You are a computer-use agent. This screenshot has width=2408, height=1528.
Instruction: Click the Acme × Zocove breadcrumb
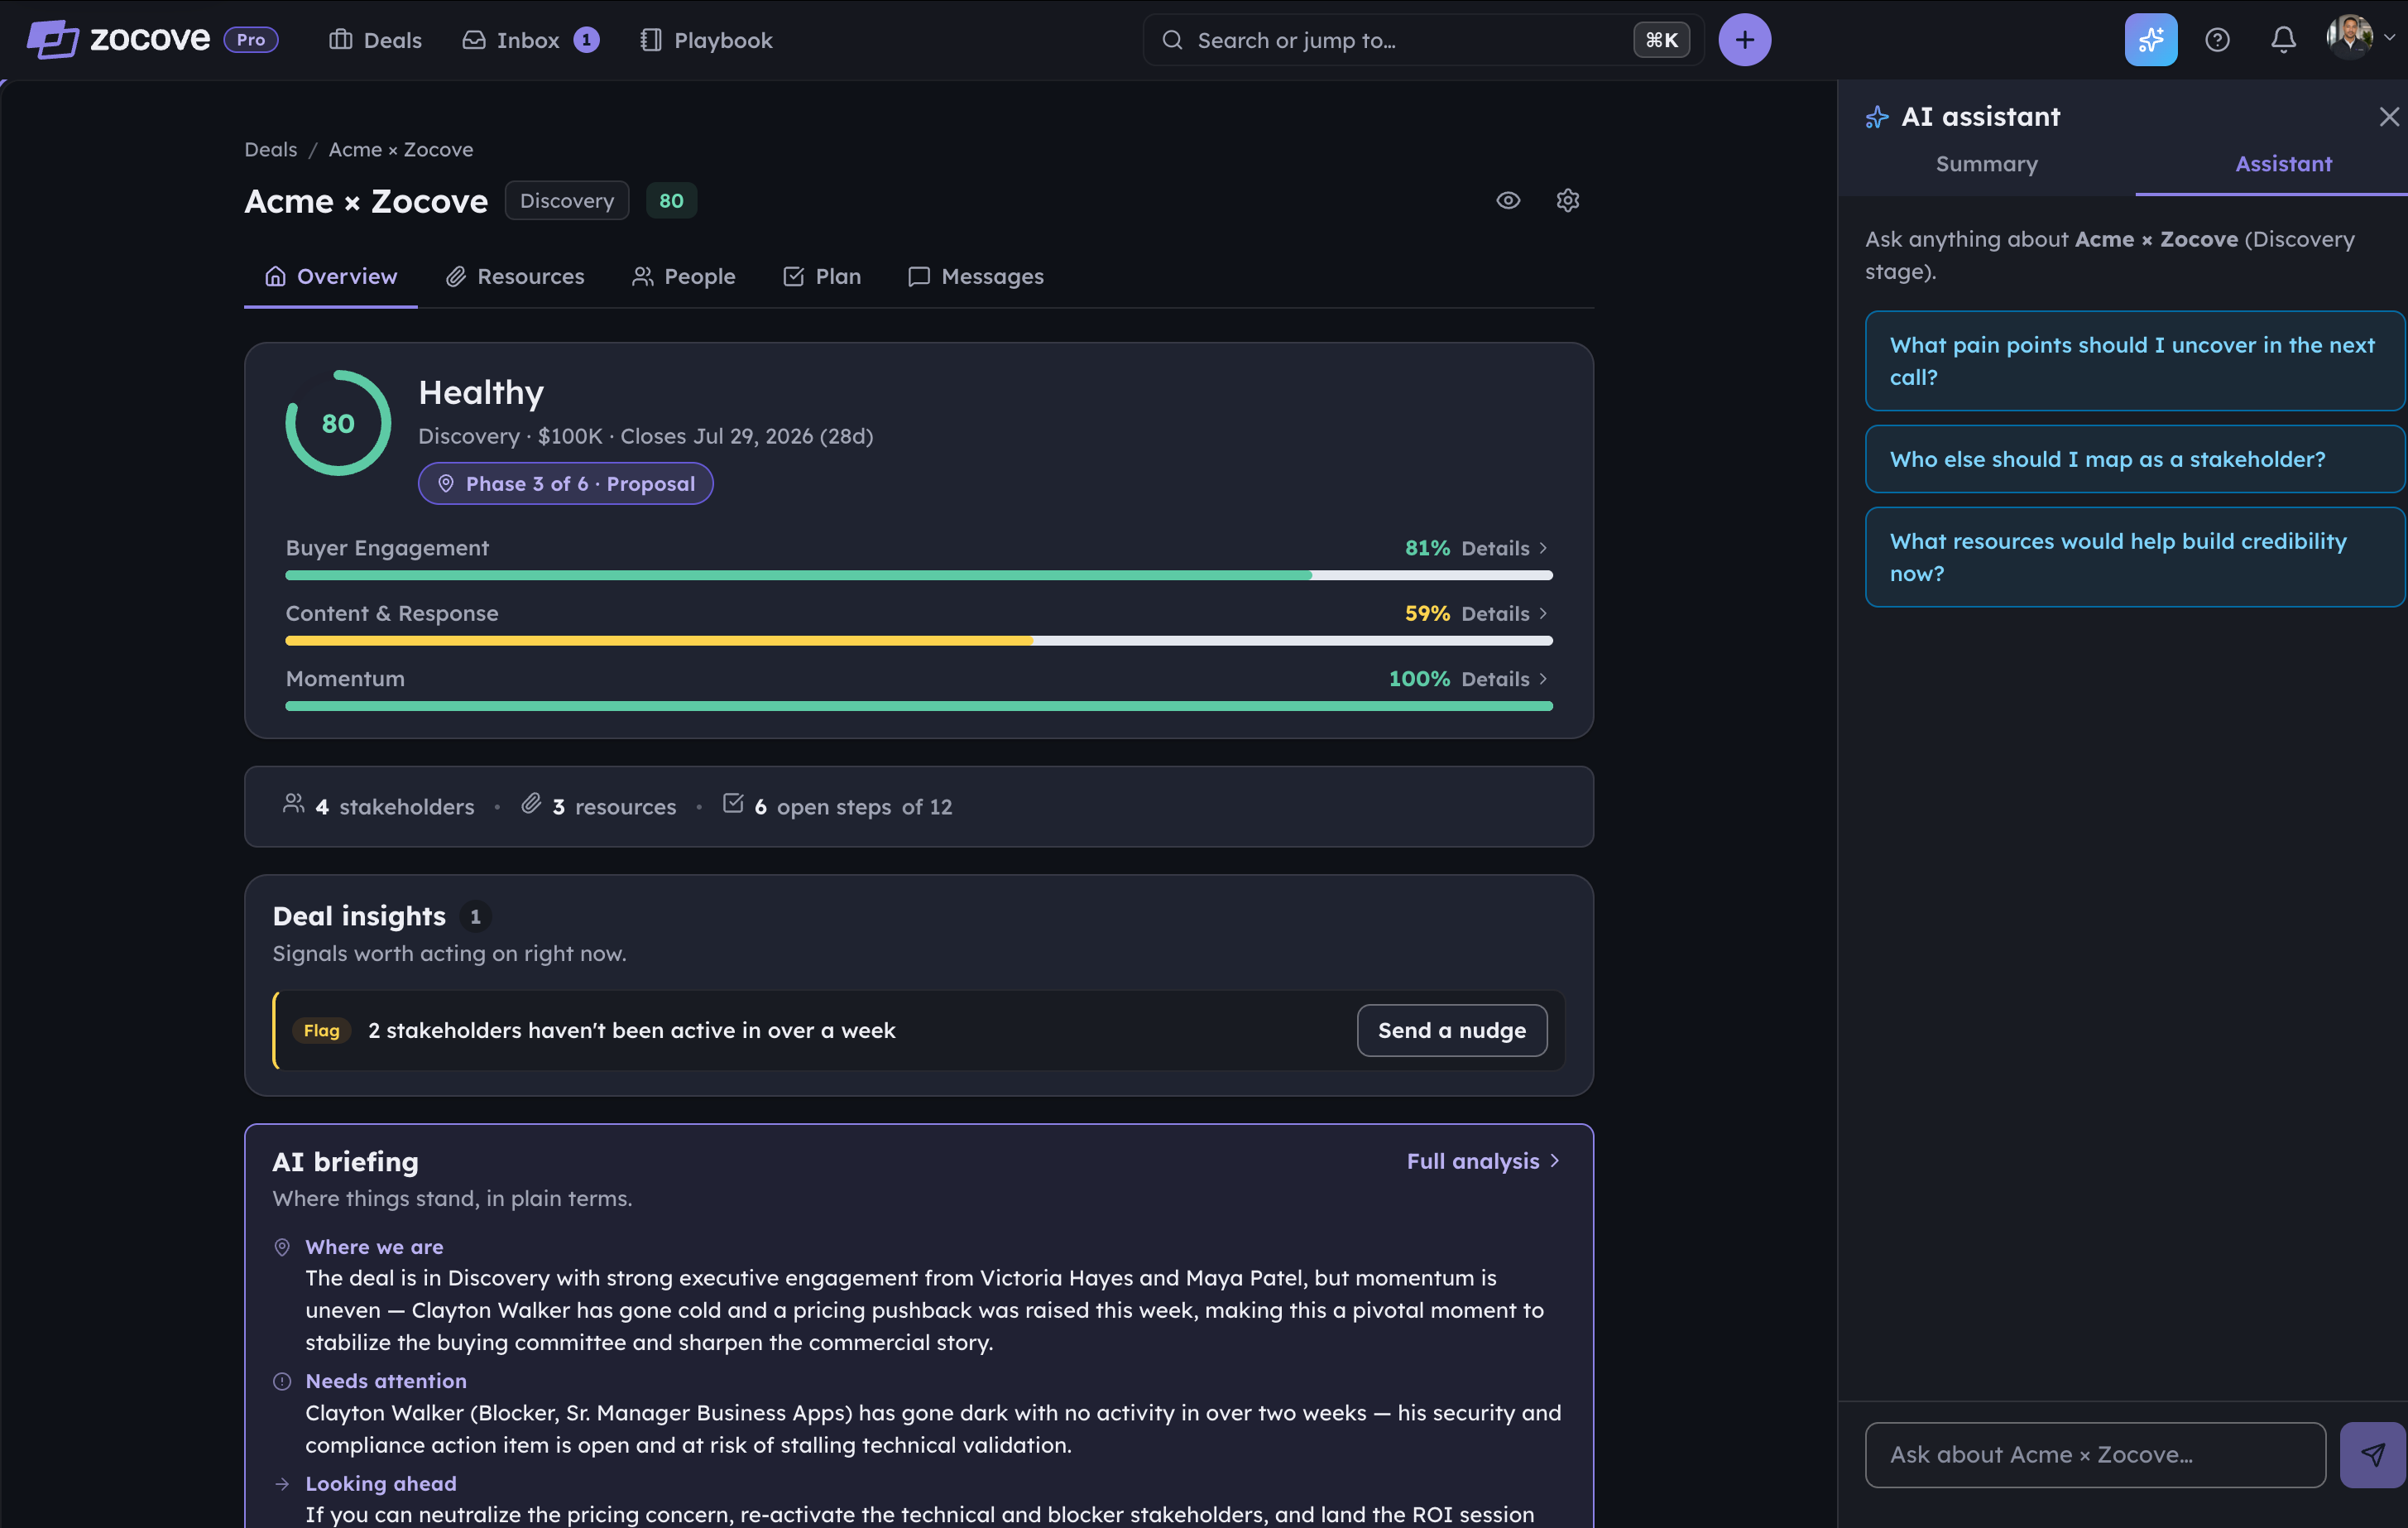[401, 149]
